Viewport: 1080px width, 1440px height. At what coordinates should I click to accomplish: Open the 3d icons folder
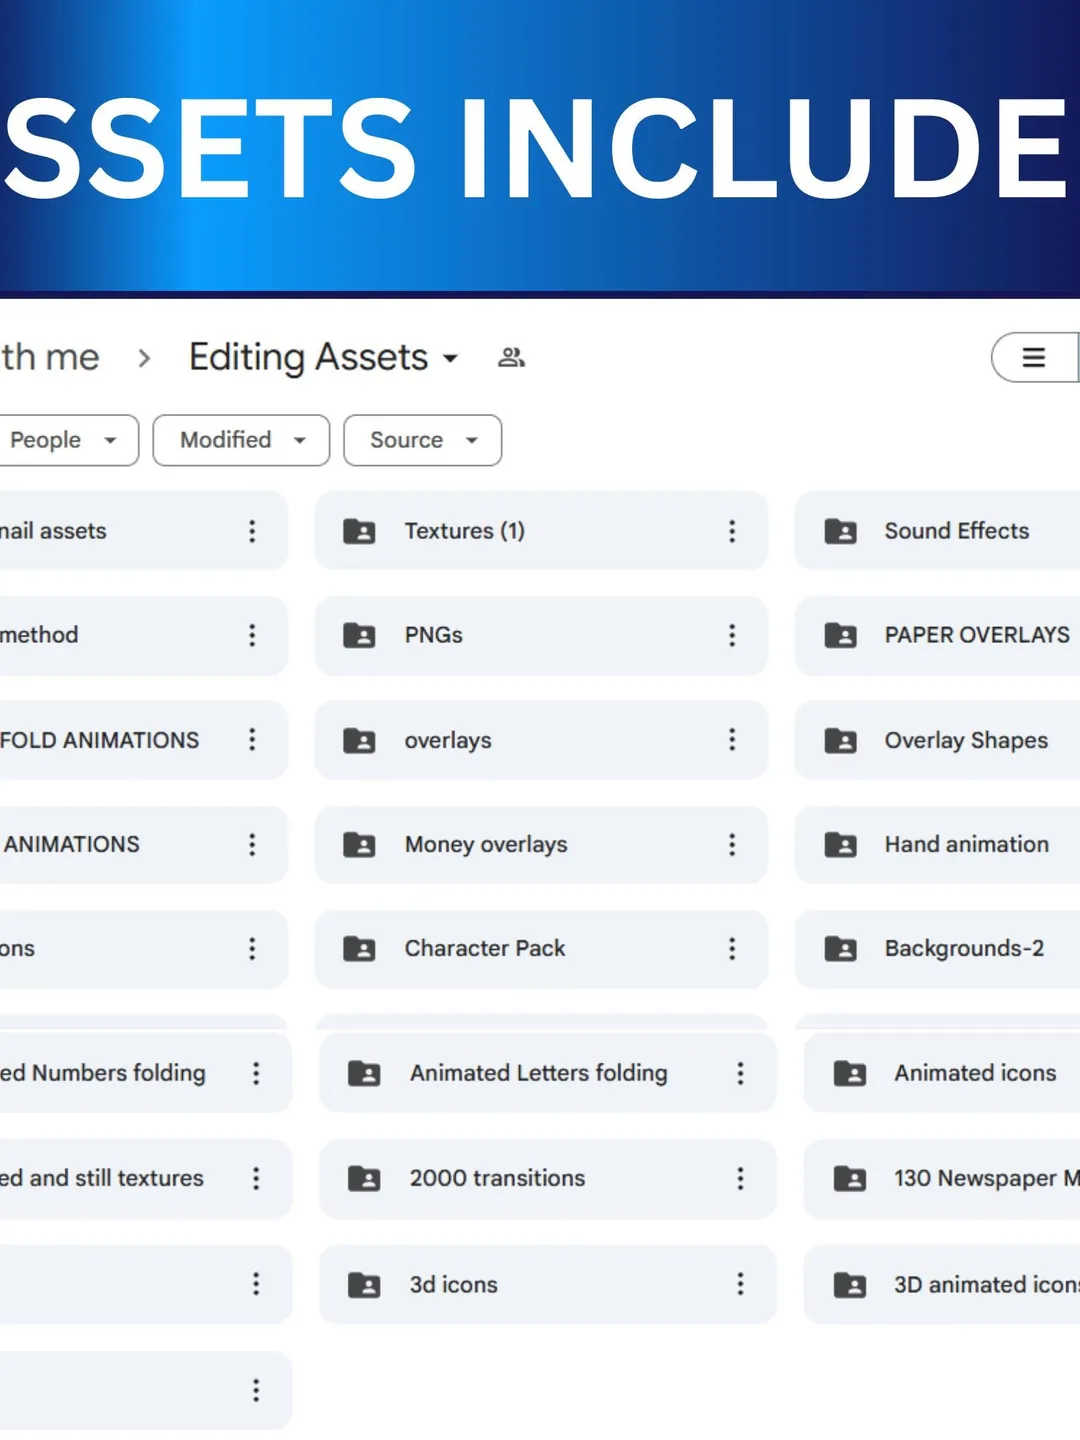click(x=547, y=1285)
